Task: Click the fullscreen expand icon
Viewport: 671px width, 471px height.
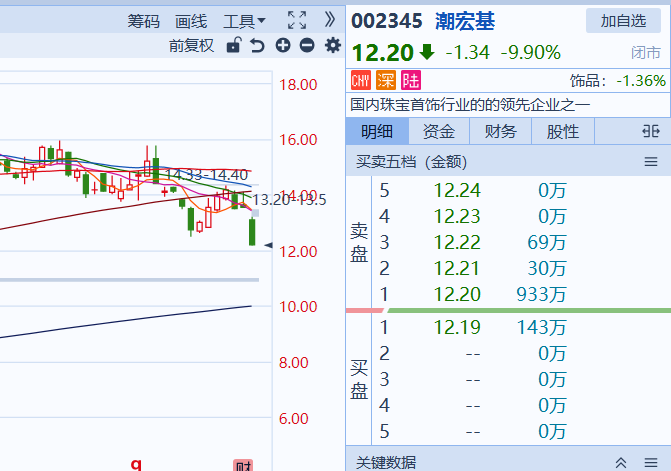Action: [296, 20]
